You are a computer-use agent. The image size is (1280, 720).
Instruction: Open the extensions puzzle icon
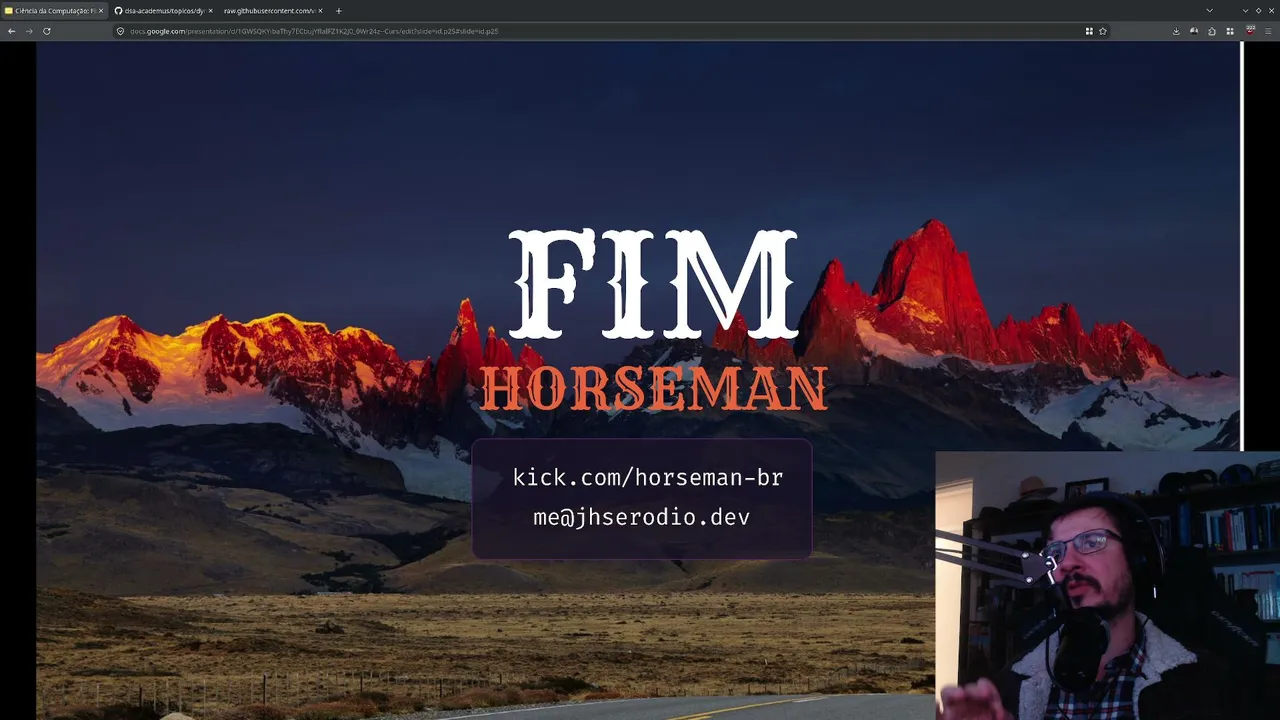click(x=1212, y=31)
